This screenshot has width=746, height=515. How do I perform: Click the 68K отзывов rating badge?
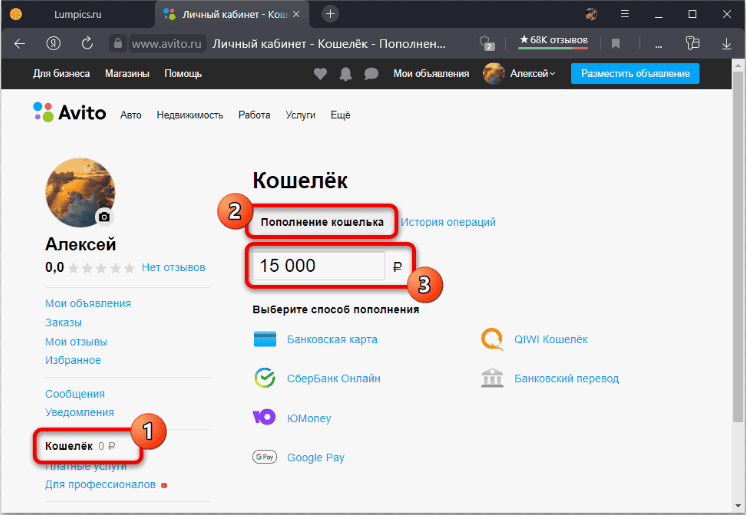point(553,40)
